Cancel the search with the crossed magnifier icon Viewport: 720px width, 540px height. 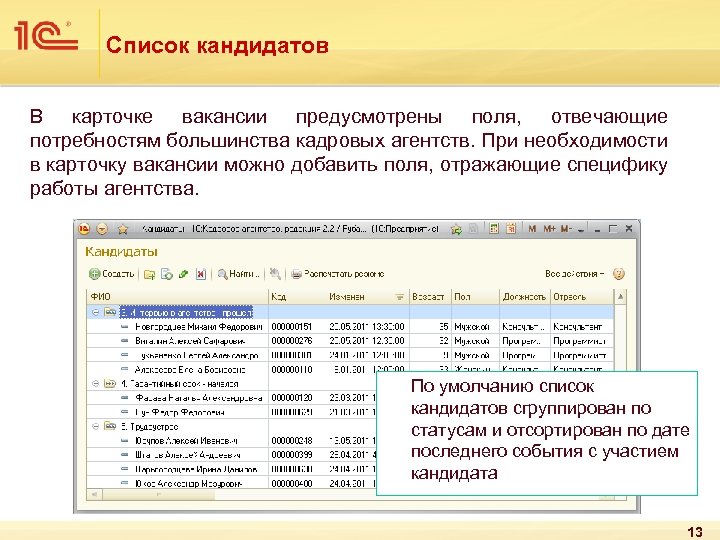tap(275, 274)
